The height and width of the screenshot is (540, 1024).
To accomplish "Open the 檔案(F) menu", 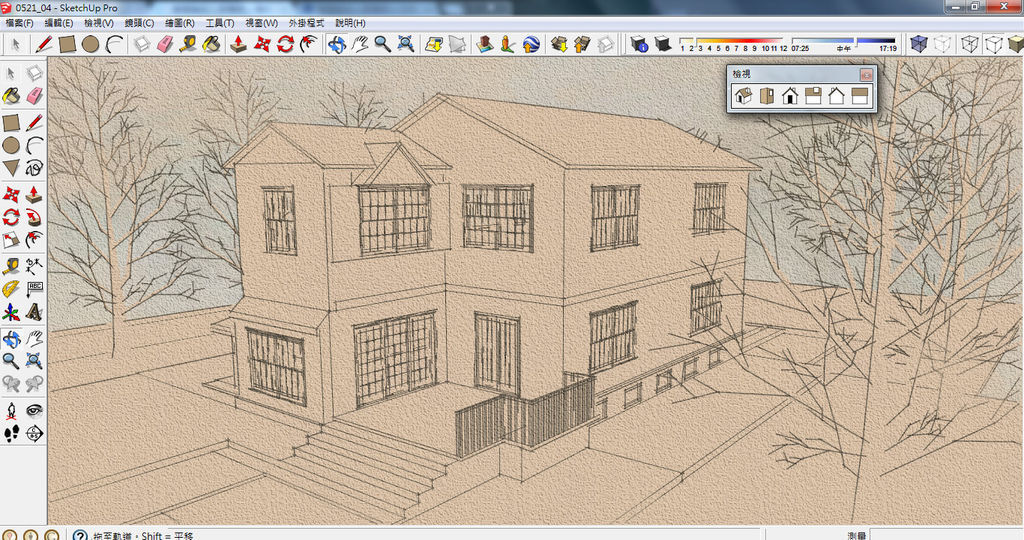I will pyautogui.click(x=20, y=23).
